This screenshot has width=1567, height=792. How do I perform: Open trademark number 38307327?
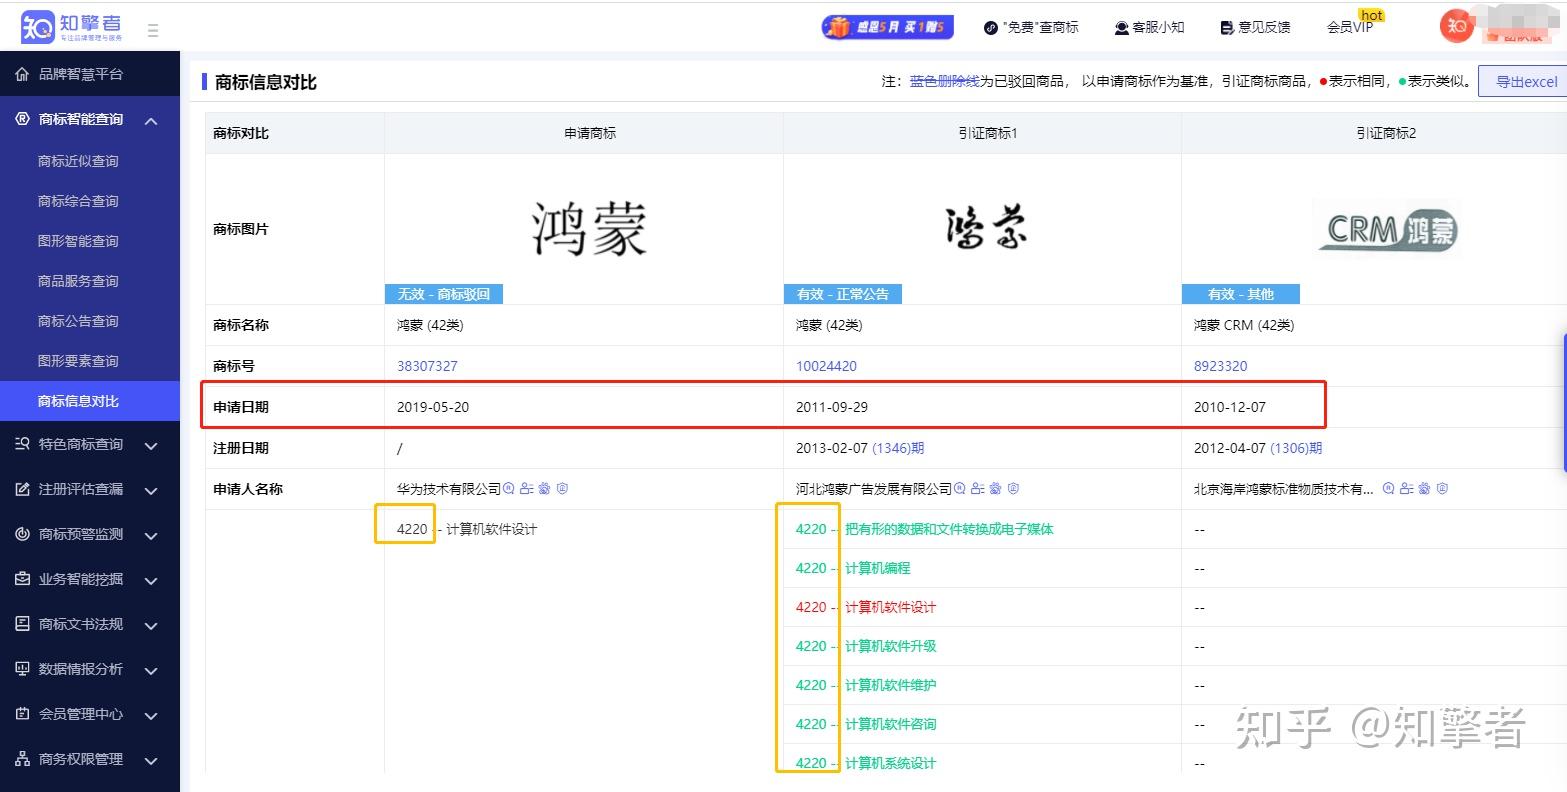pos(427,366)
